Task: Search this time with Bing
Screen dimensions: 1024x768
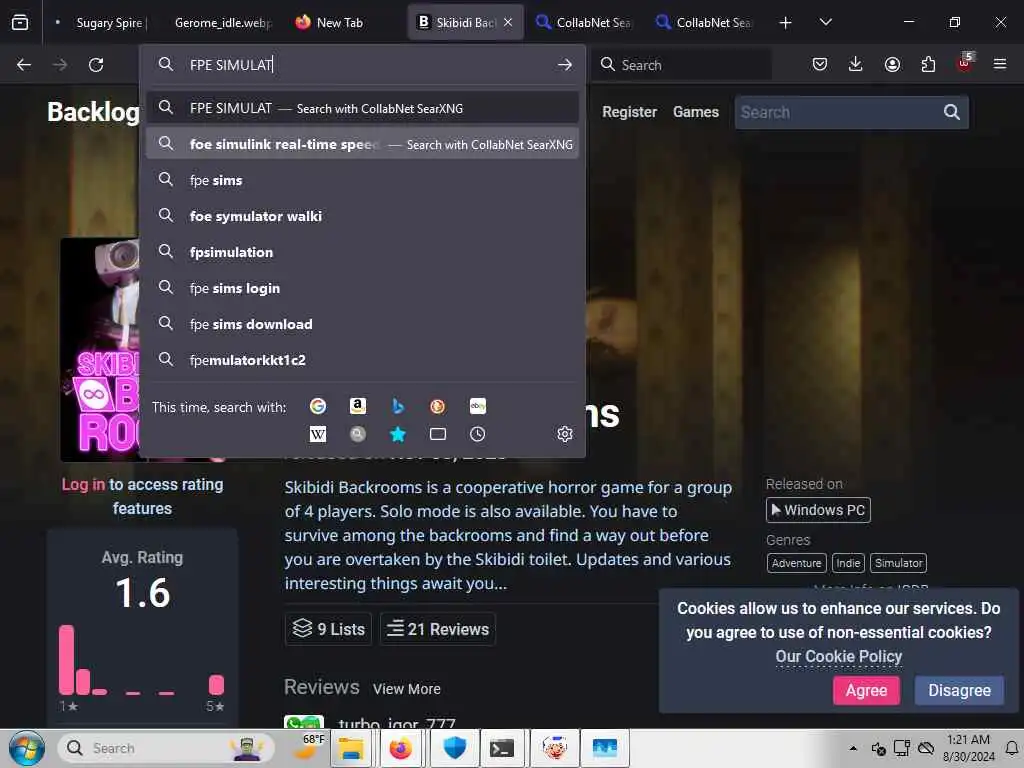Action: [x=398, y=406]
